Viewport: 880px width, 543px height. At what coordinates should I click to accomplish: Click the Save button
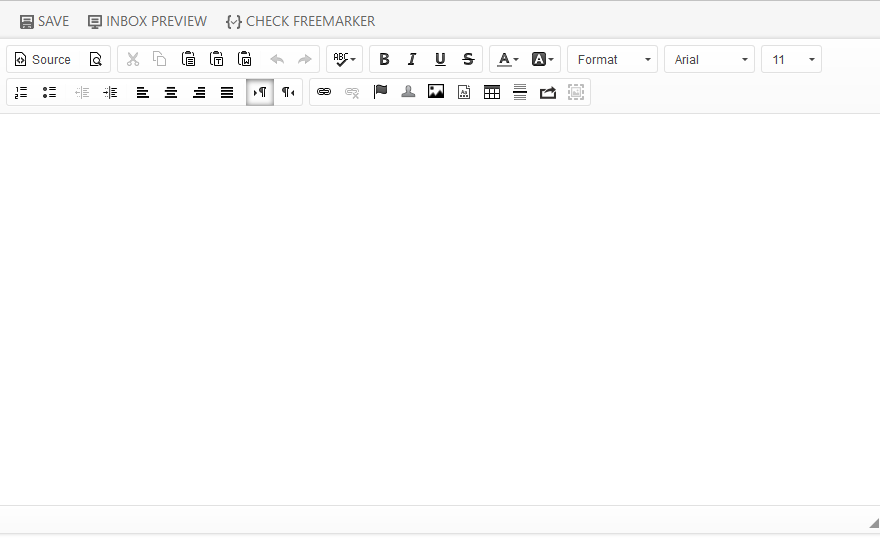(x=44, y=21)
